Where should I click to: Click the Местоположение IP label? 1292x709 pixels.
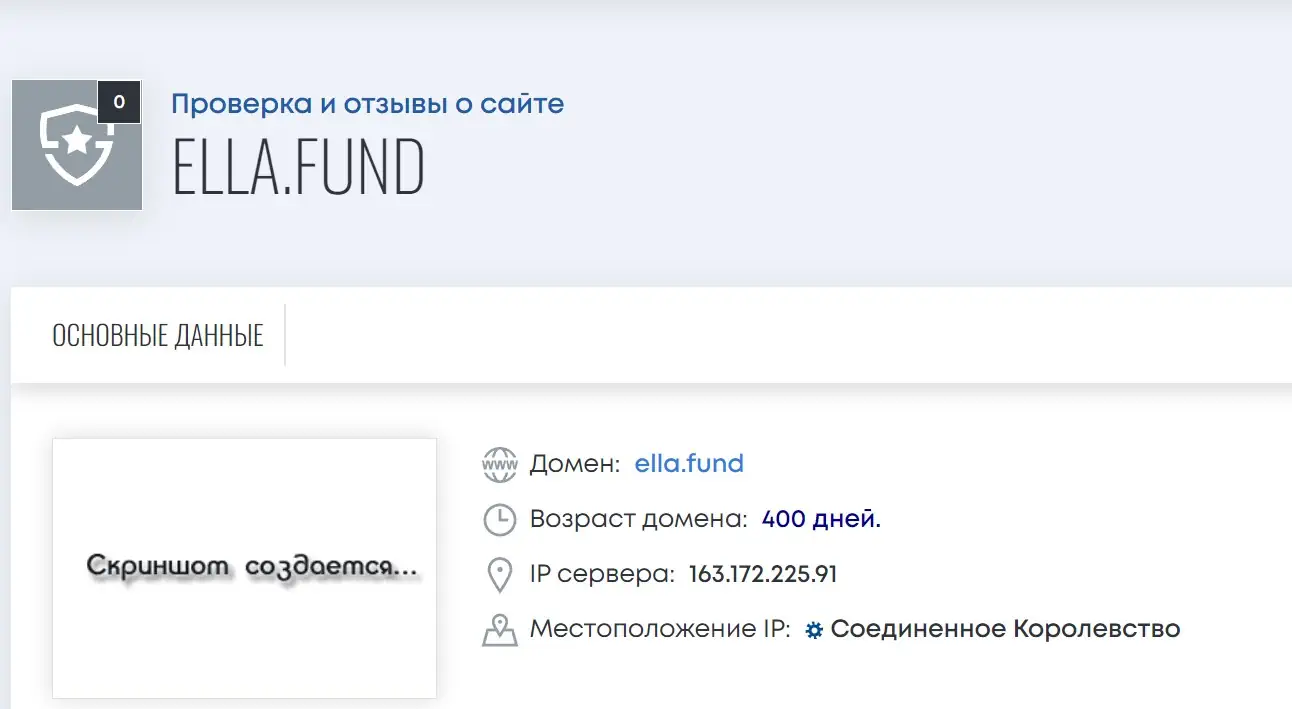(x=660, y=630)
